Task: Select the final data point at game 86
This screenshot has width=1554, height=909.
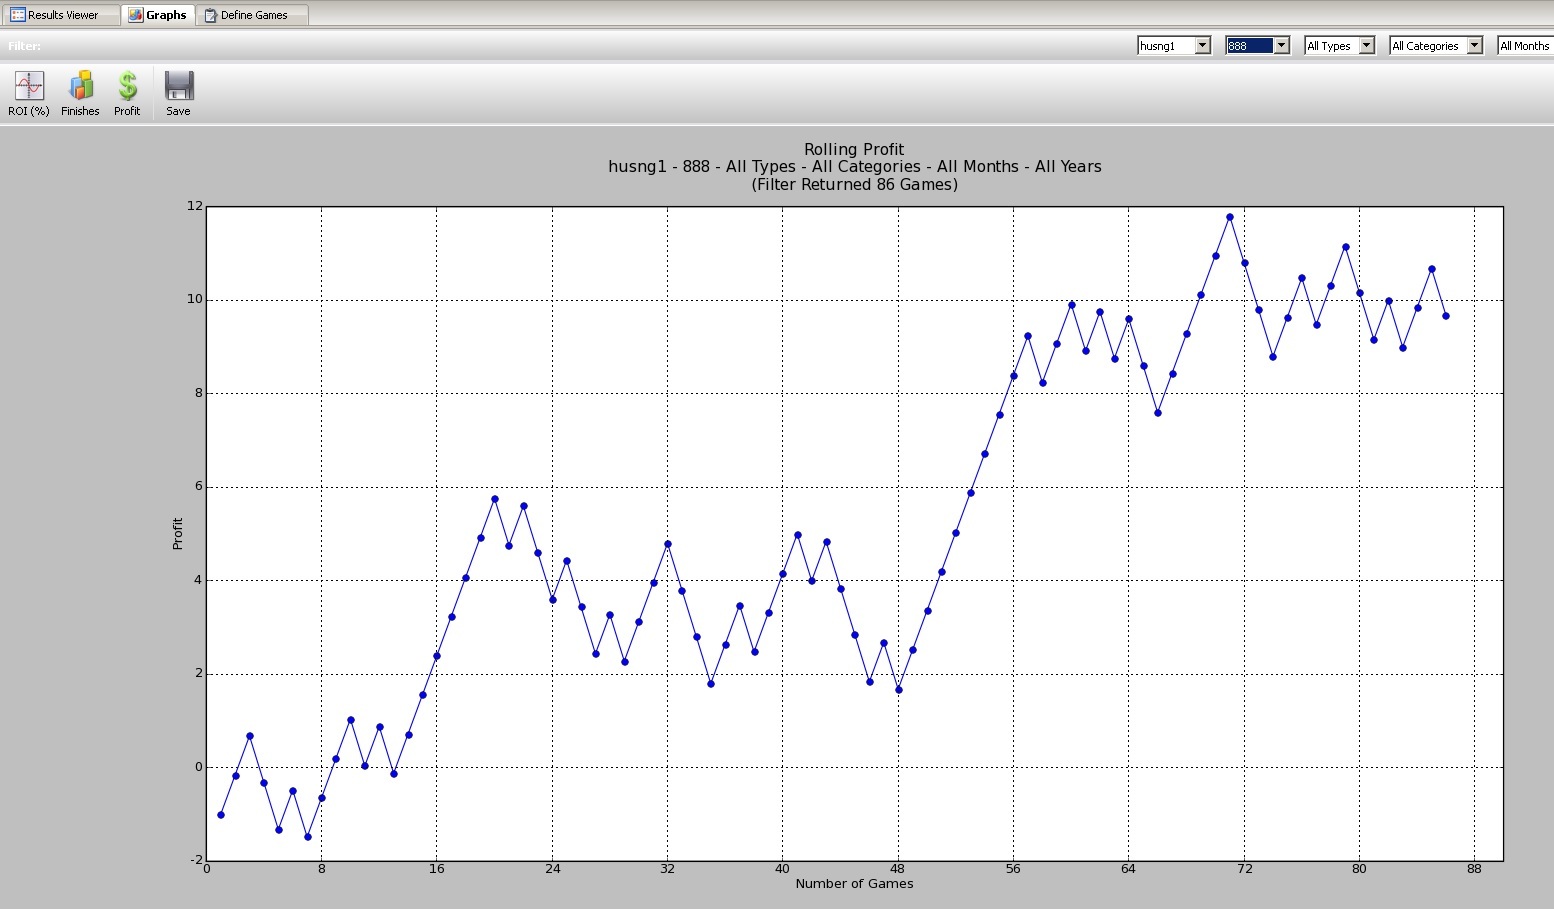Action: pos(1446,316)
